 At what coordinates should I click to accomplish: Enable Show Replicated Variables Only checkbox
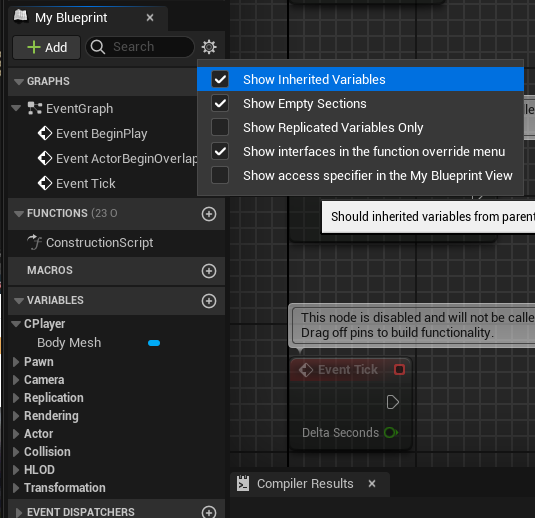click(220, 127)
